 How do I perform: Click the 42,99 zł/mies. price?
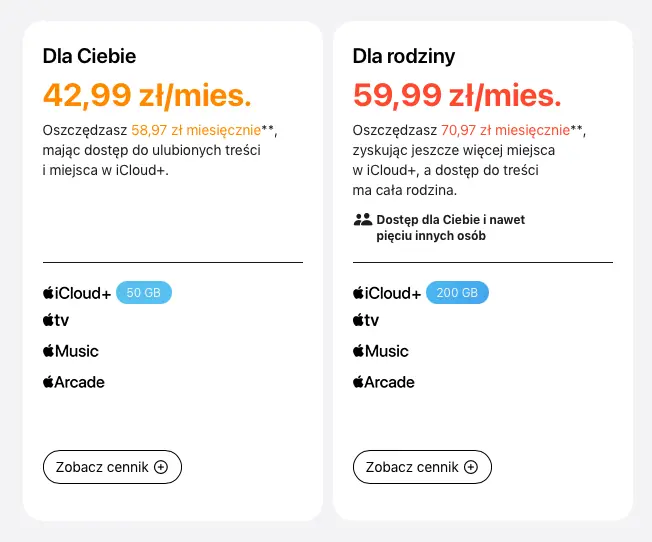147,96
